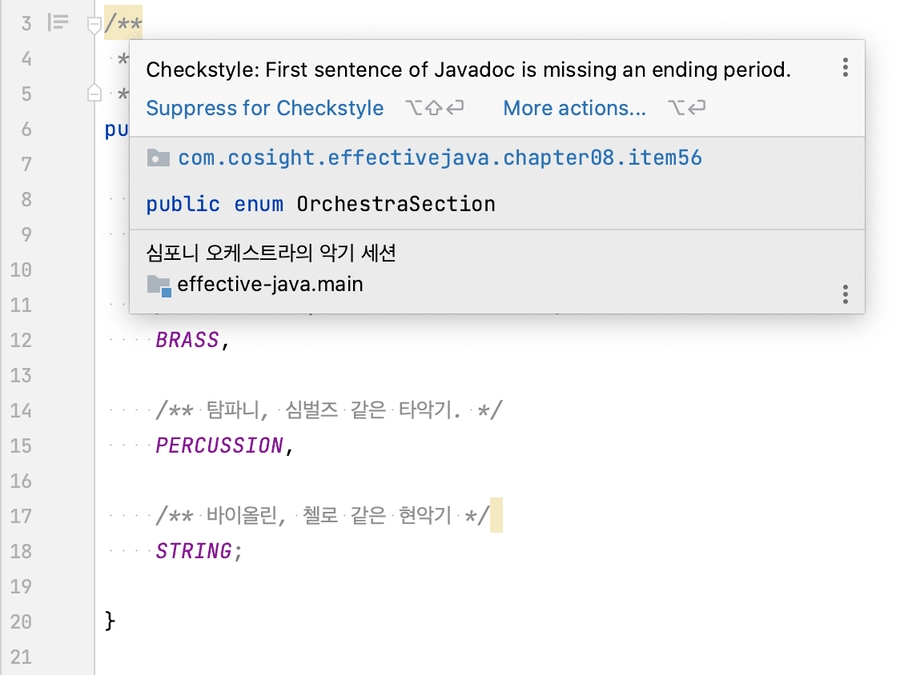Select the PERCUSSION enum constant
This screenshot has height=675, width=900.
tap(218, 445)
